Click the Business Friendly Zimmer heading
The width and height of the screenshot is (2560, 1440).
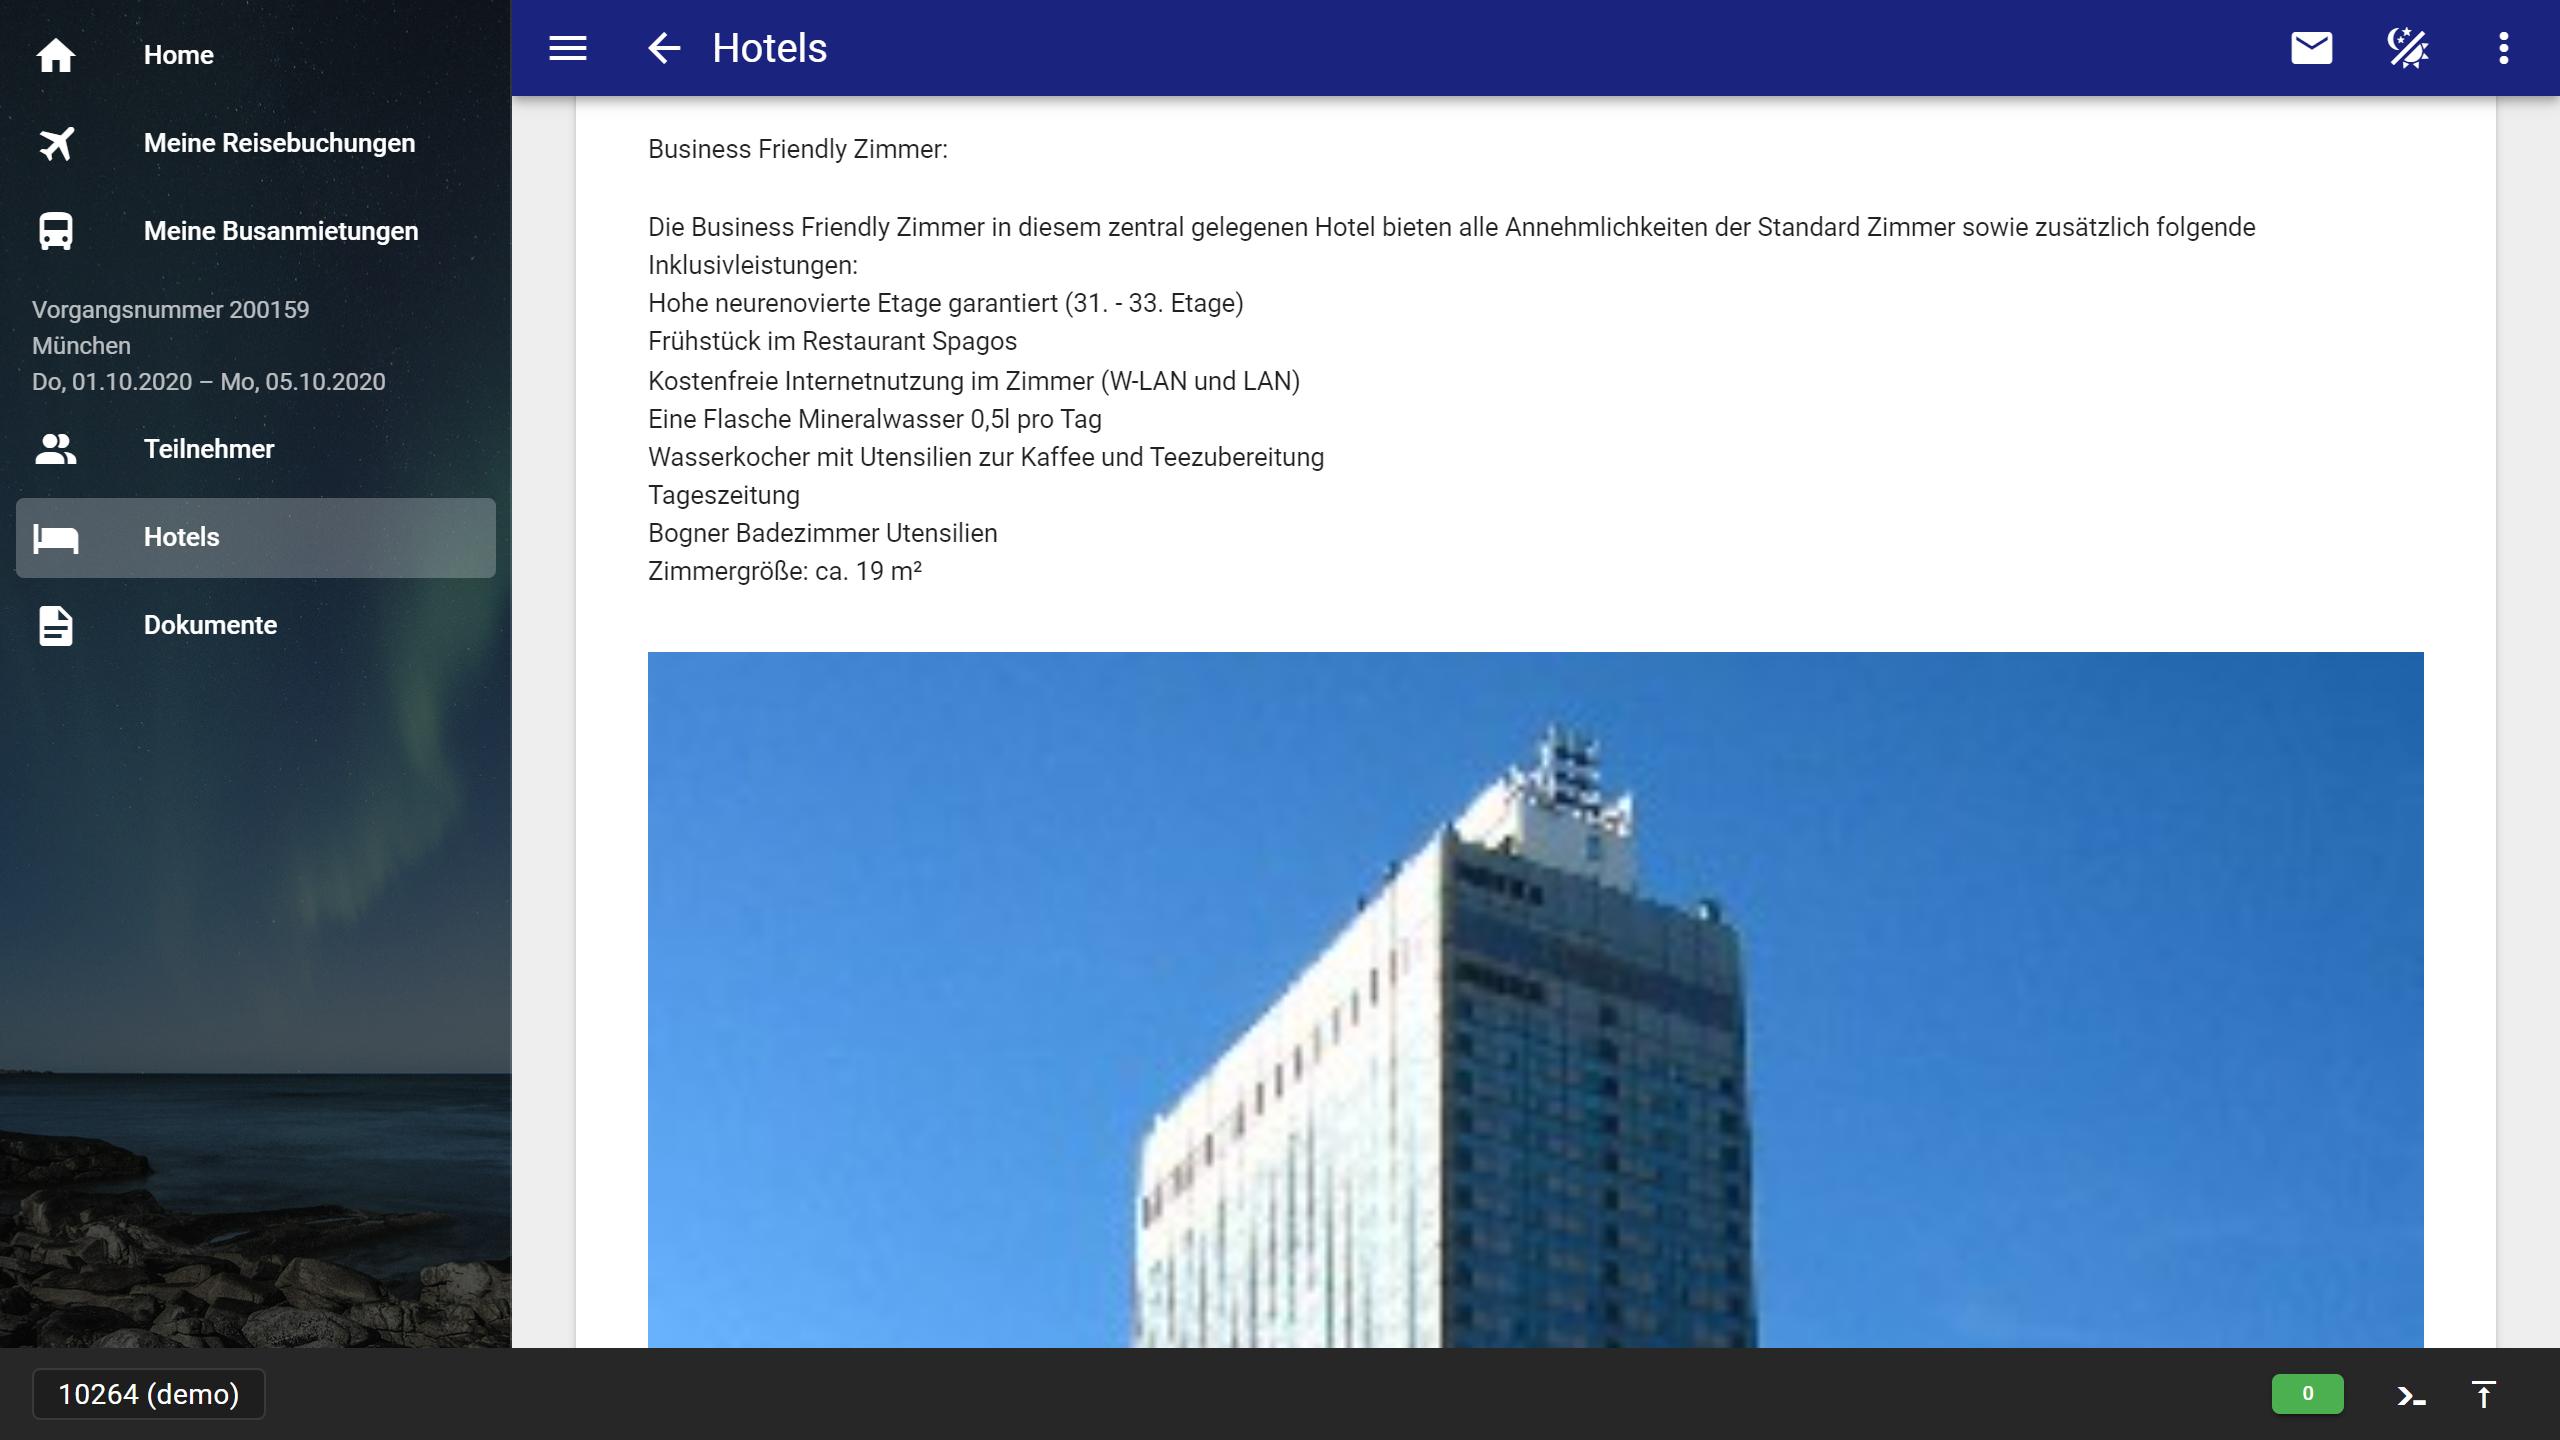tap(797, 150)
